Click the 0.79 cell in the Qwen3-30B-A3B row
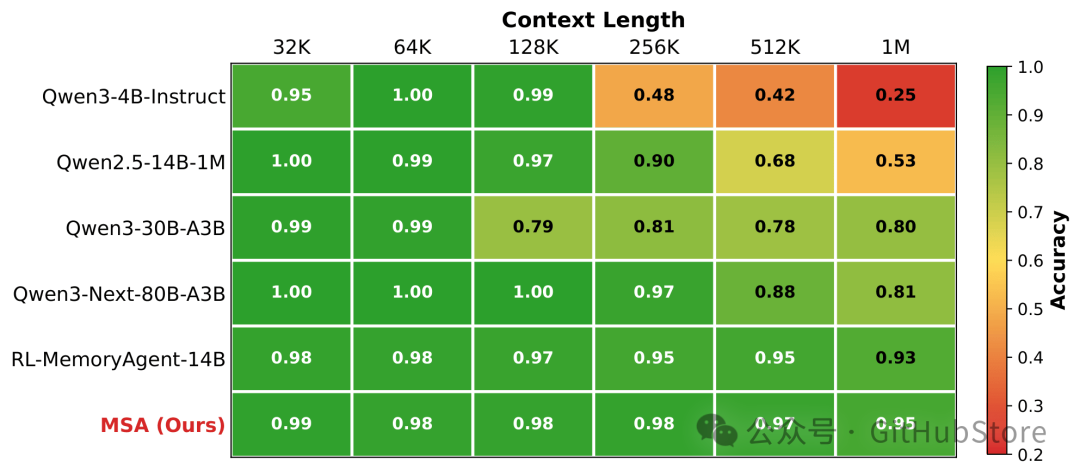 coord(533,227)
